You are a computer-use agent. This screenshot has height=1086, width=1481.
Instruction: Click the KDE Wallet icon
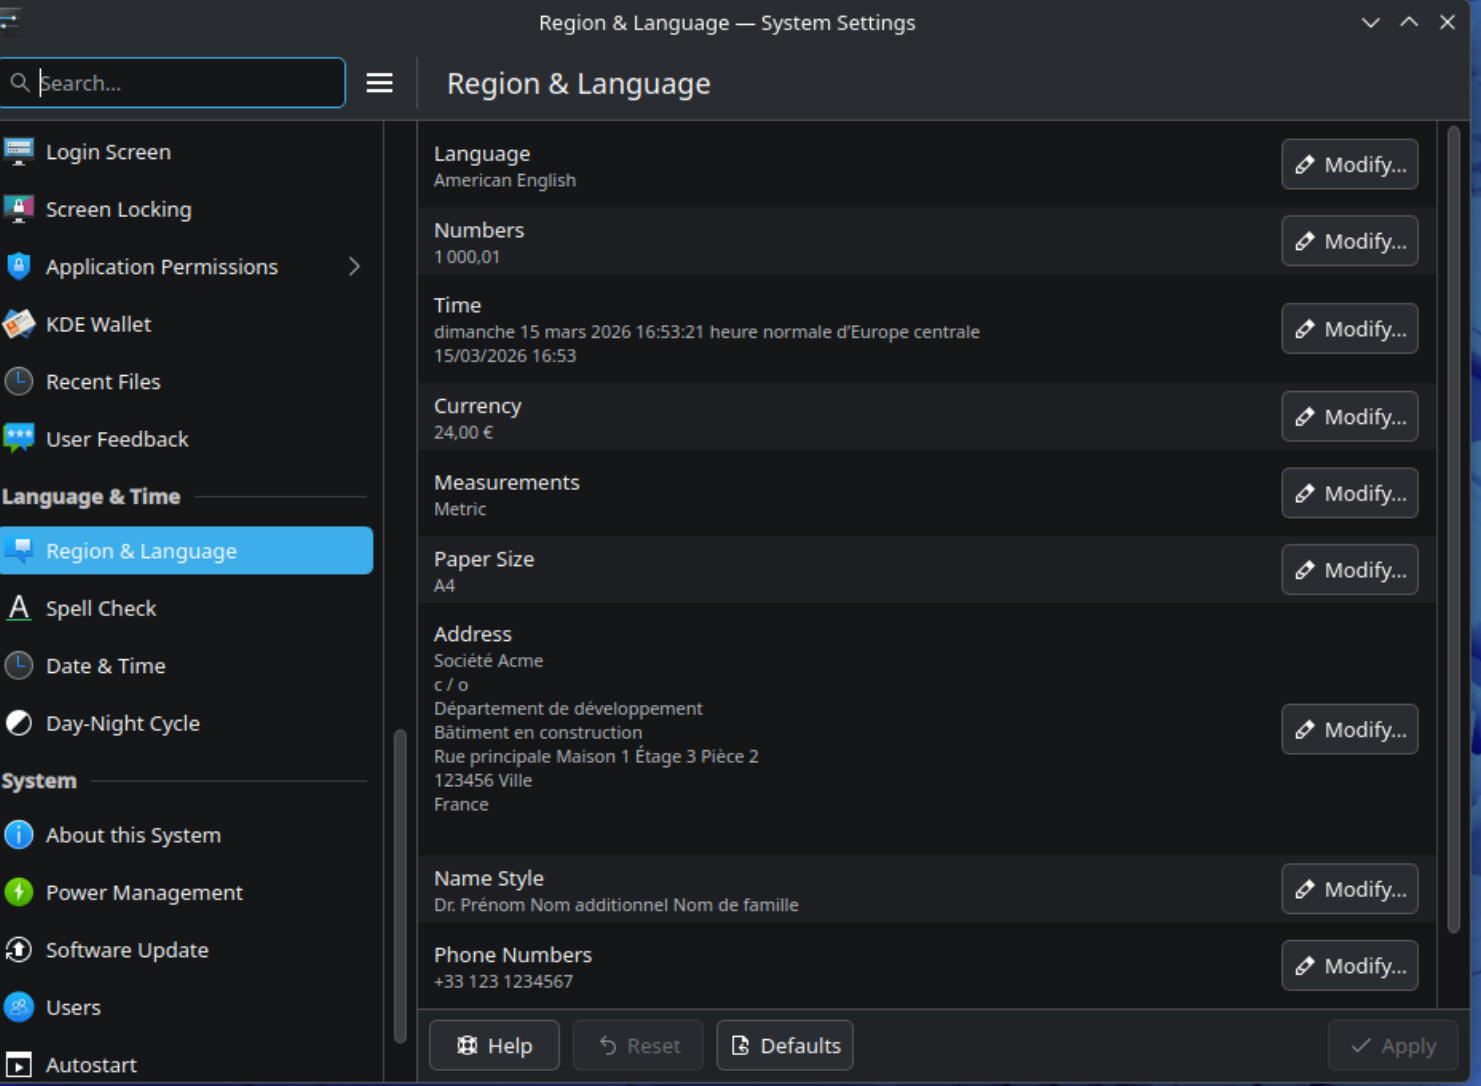[x=19, y=324]
